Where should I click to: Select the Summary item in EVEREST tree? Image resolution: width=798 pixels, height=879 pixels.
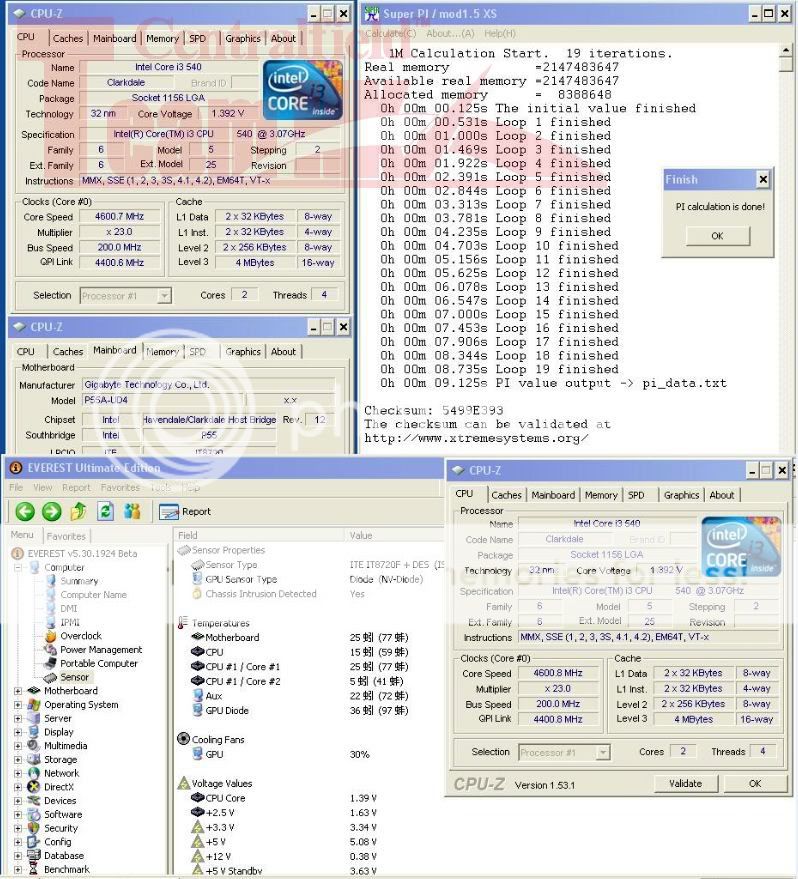click(79, 581)
